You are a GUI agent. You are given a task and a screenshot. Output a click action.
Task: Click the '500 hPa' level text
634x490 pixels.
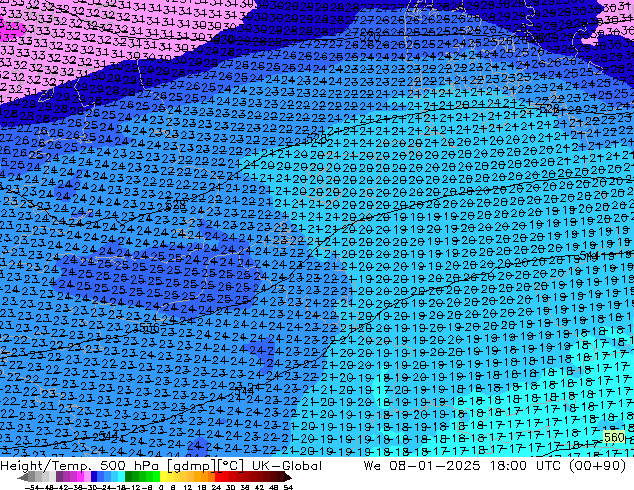point(129,466)
